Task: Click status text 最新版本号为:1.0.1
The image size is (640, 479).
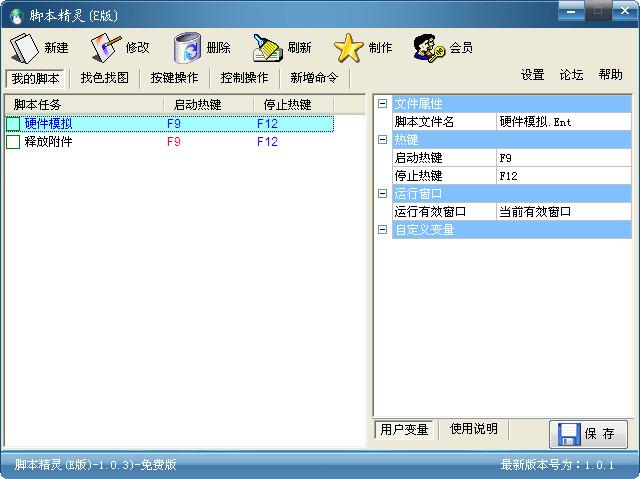Action: click(557, 465)
